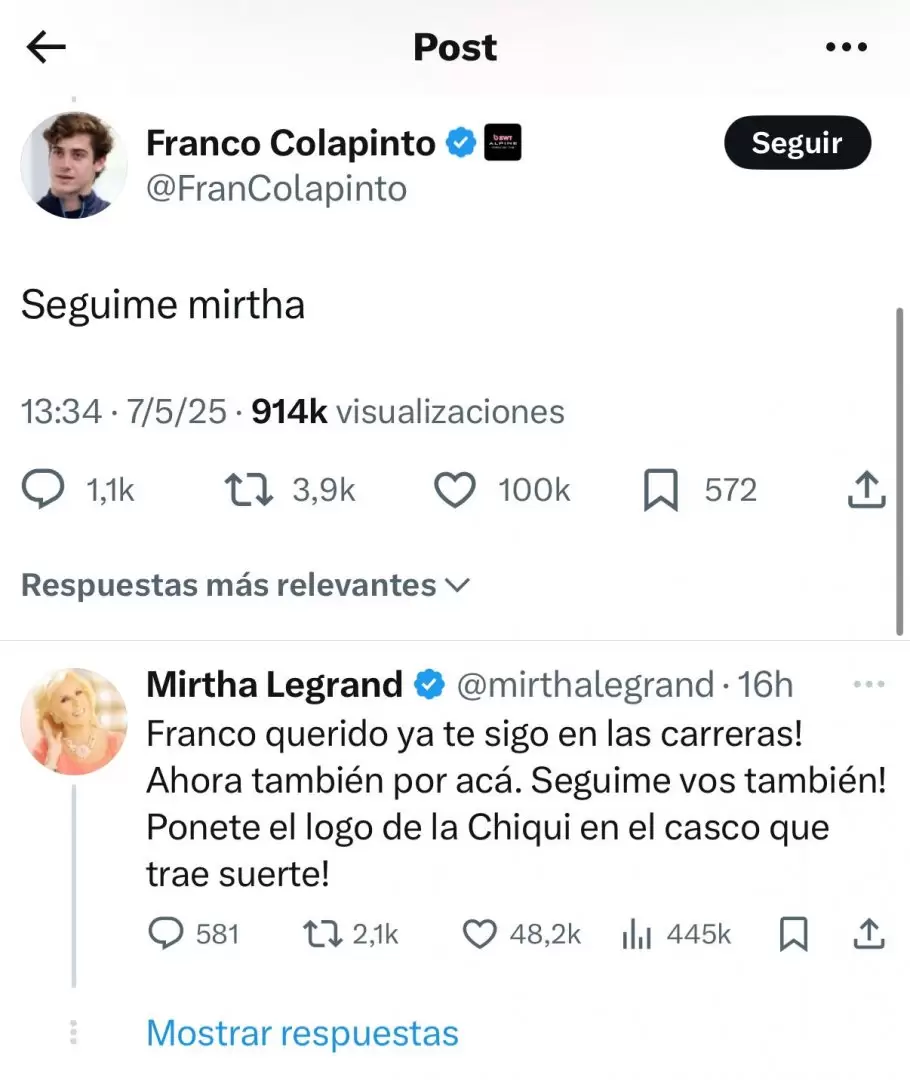The width and height of the screenshot is (910, 1080).
Task: Open the @mirthalegrand handle link
Action: pos(585,685)
